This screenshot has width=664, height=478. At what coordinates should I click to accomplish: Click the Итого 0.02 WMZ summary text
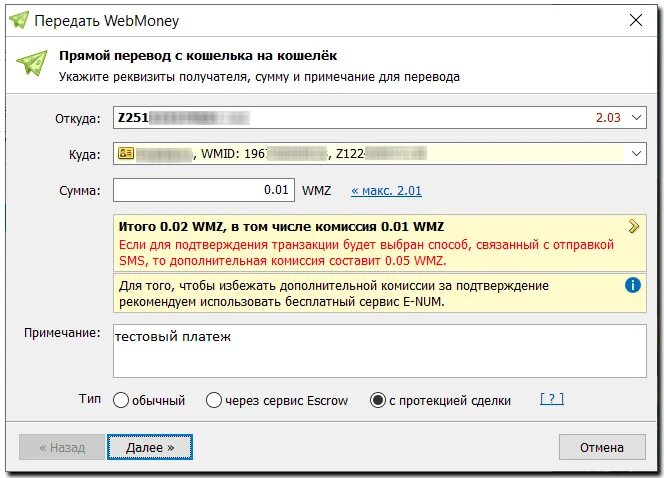(281, 227)
